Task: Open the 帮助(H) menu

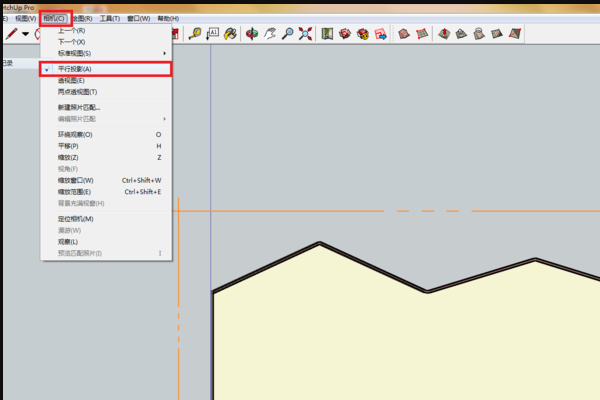Action: (168, 18)
